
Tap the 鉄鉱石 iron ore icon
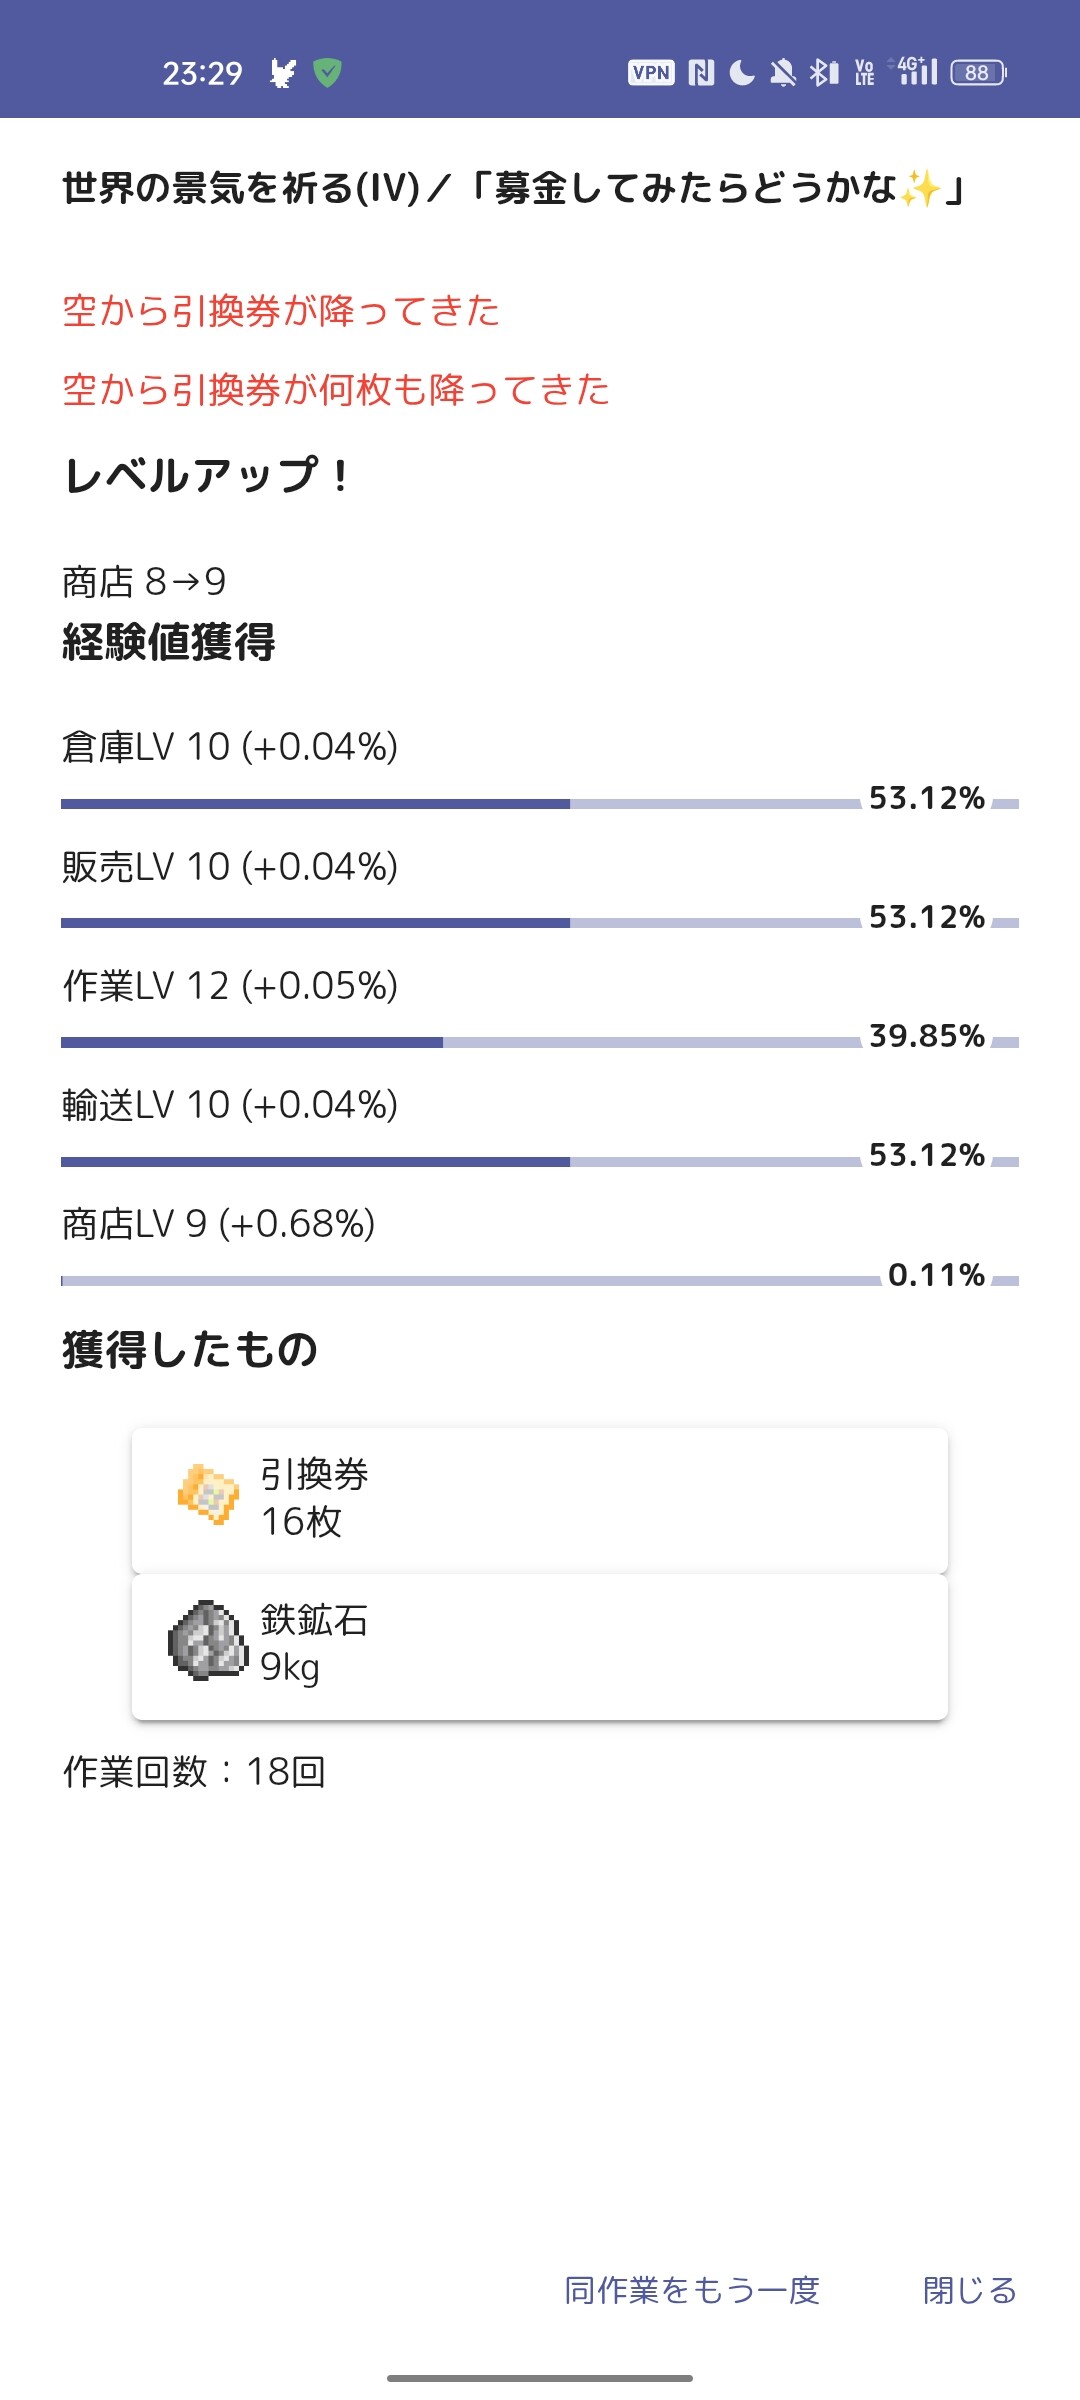208,1641
